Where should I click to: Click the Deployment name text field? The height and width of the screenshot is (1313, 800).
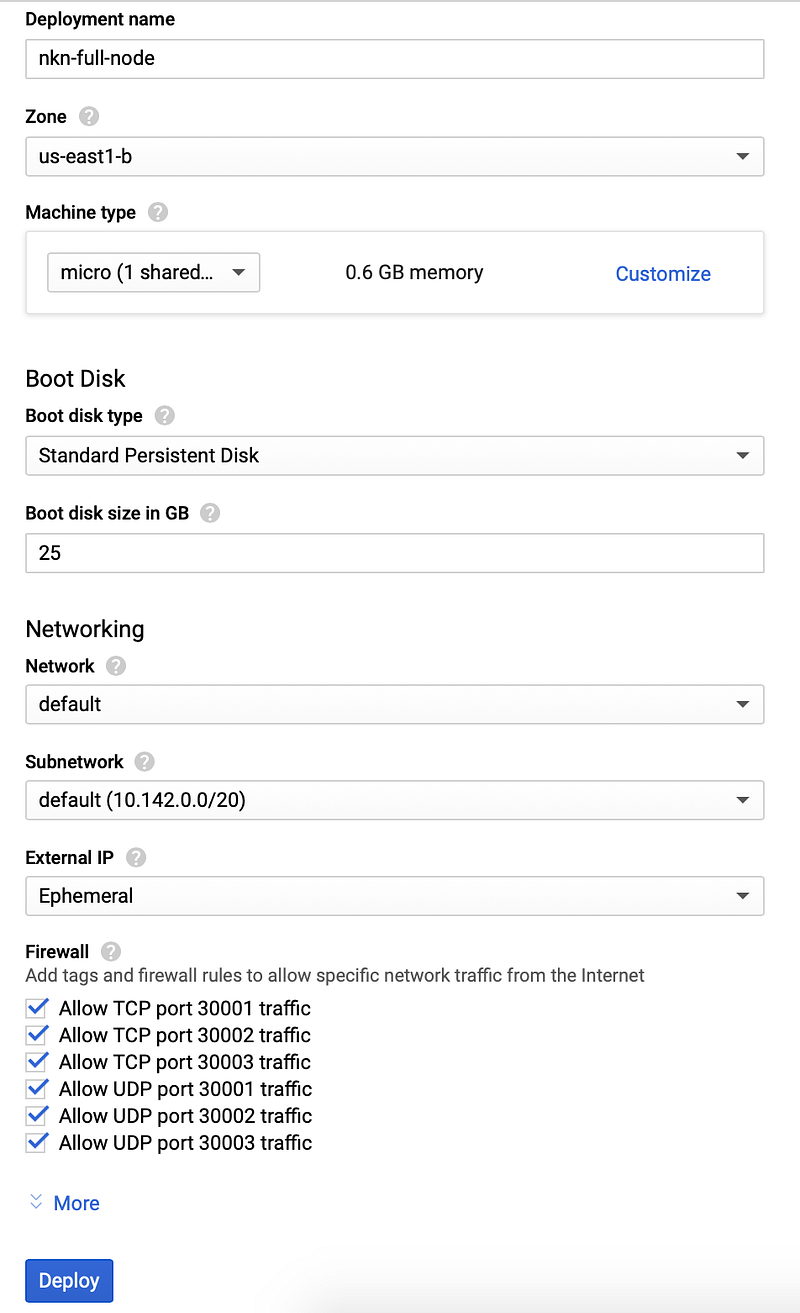click(x=394, y=58)
